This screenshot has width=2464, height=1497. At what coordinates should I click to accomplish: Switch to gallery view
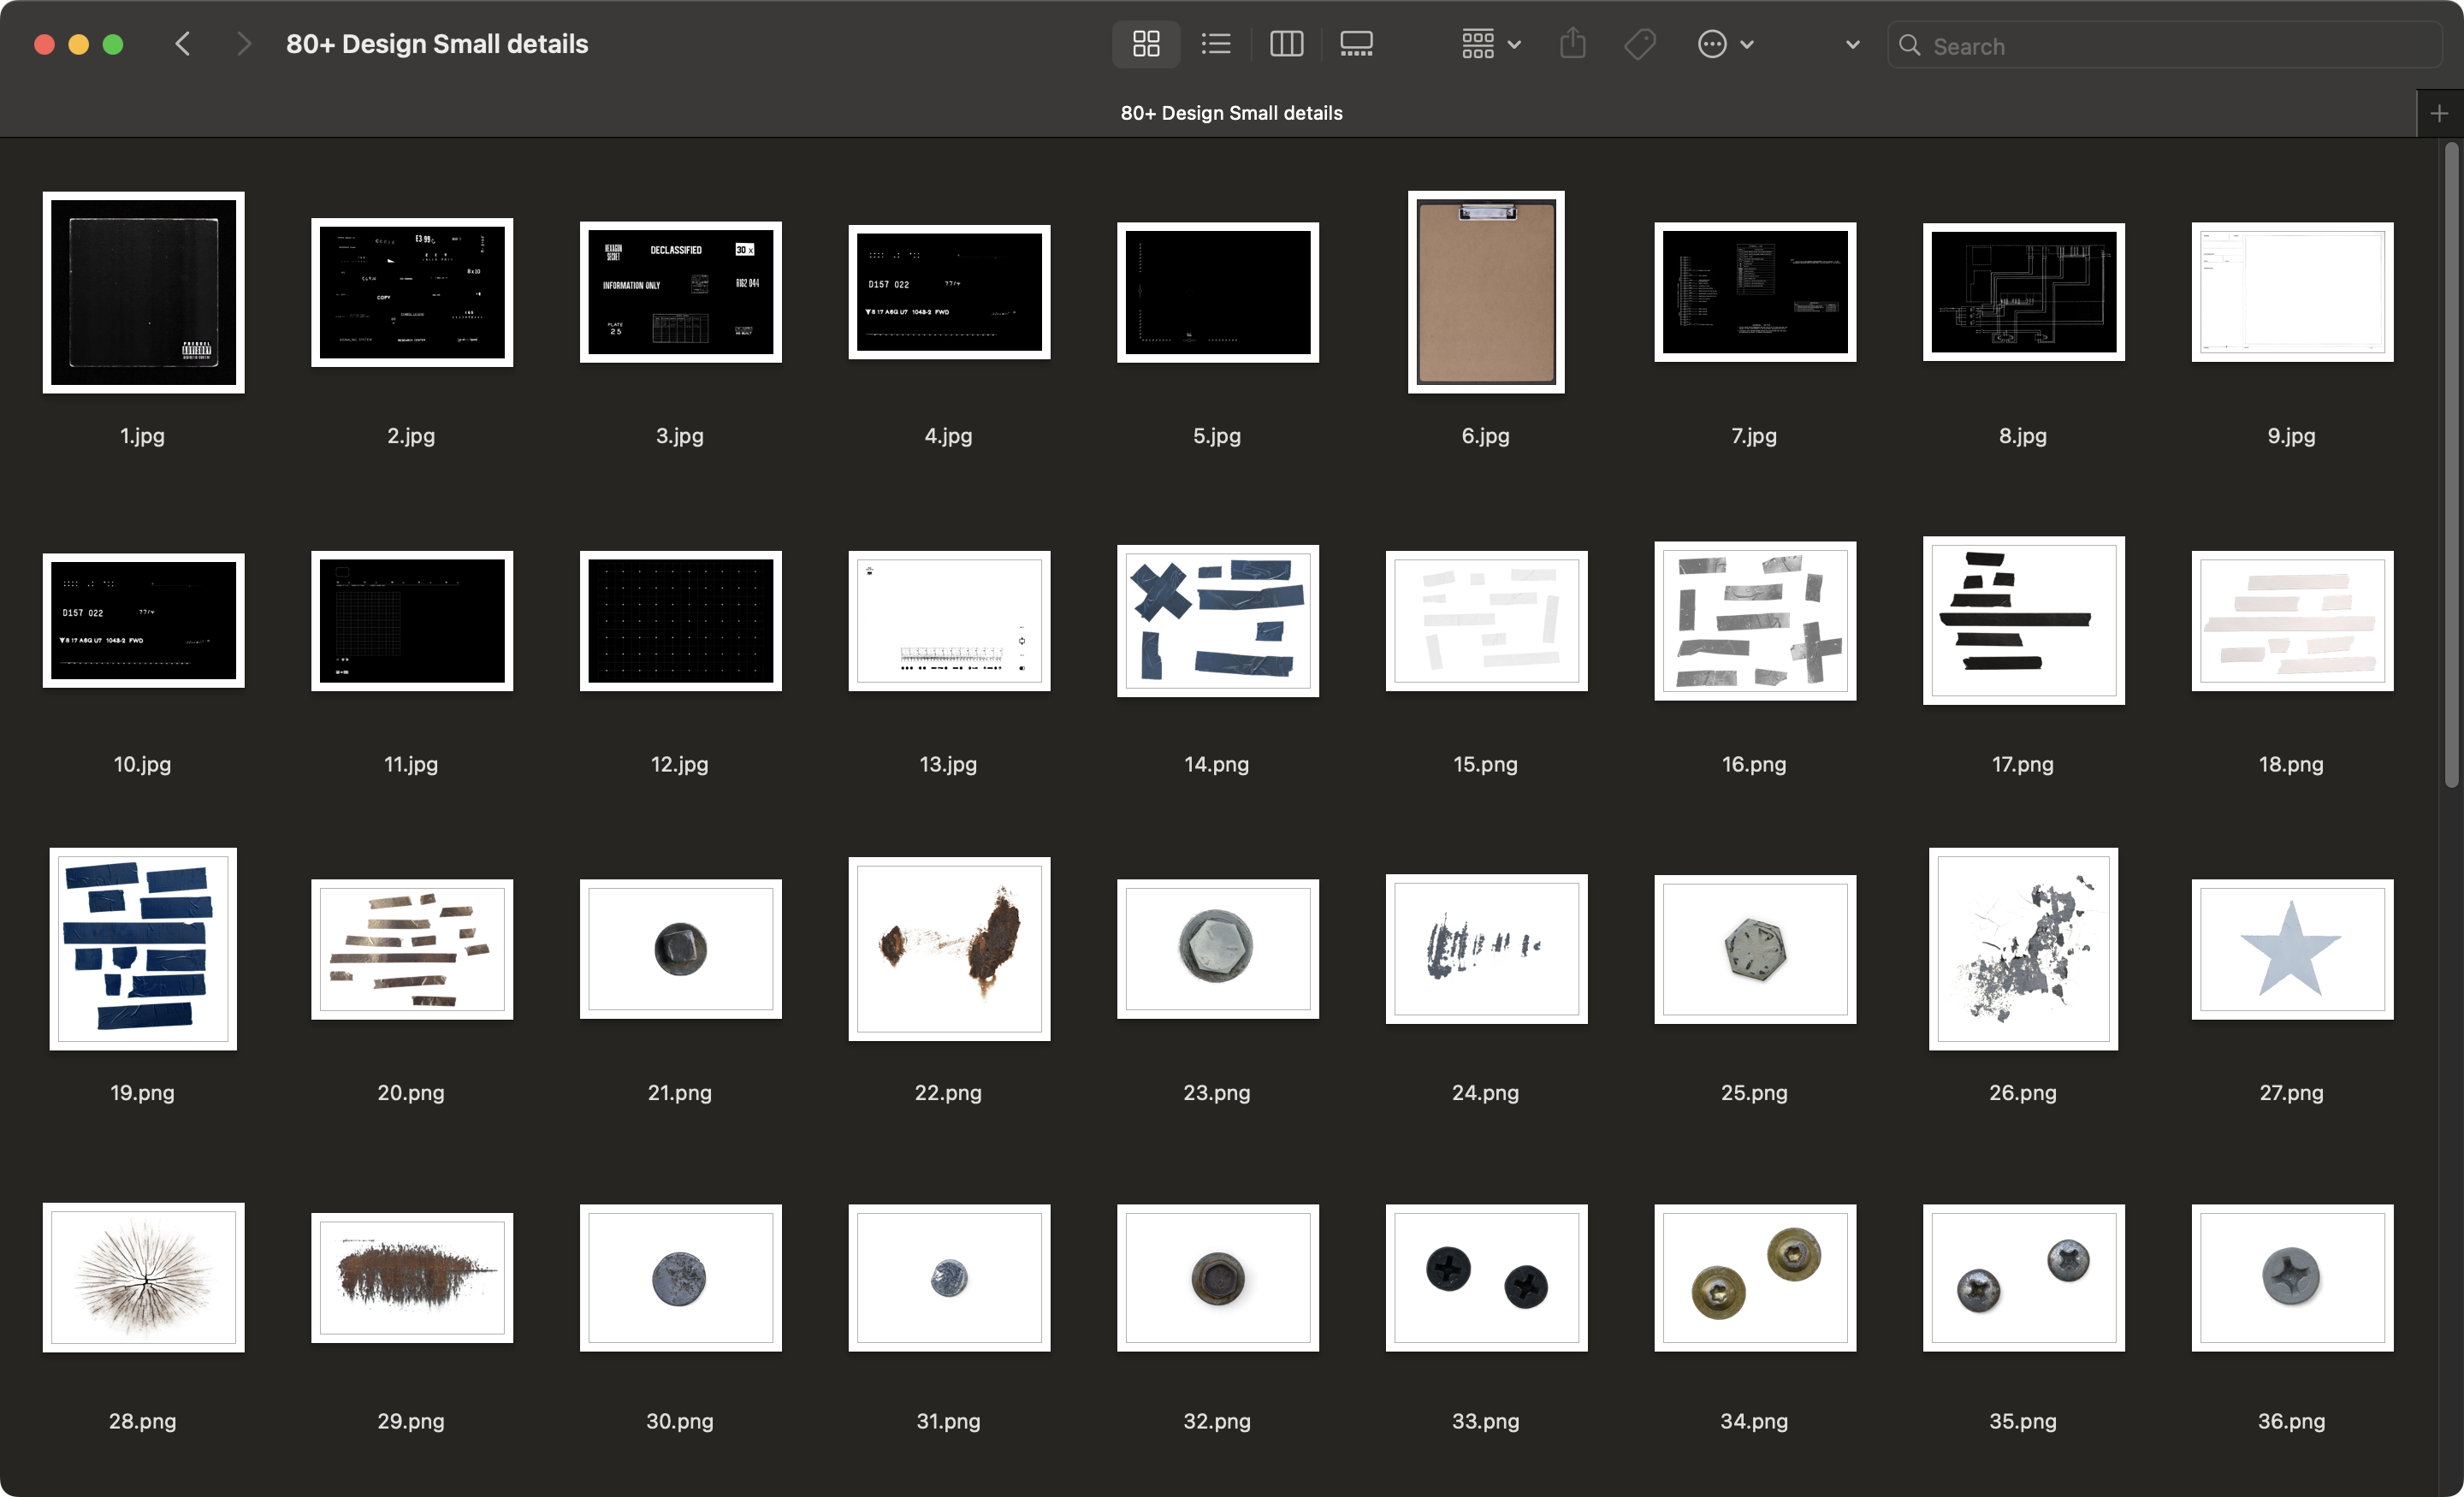tap(1356, 44)
